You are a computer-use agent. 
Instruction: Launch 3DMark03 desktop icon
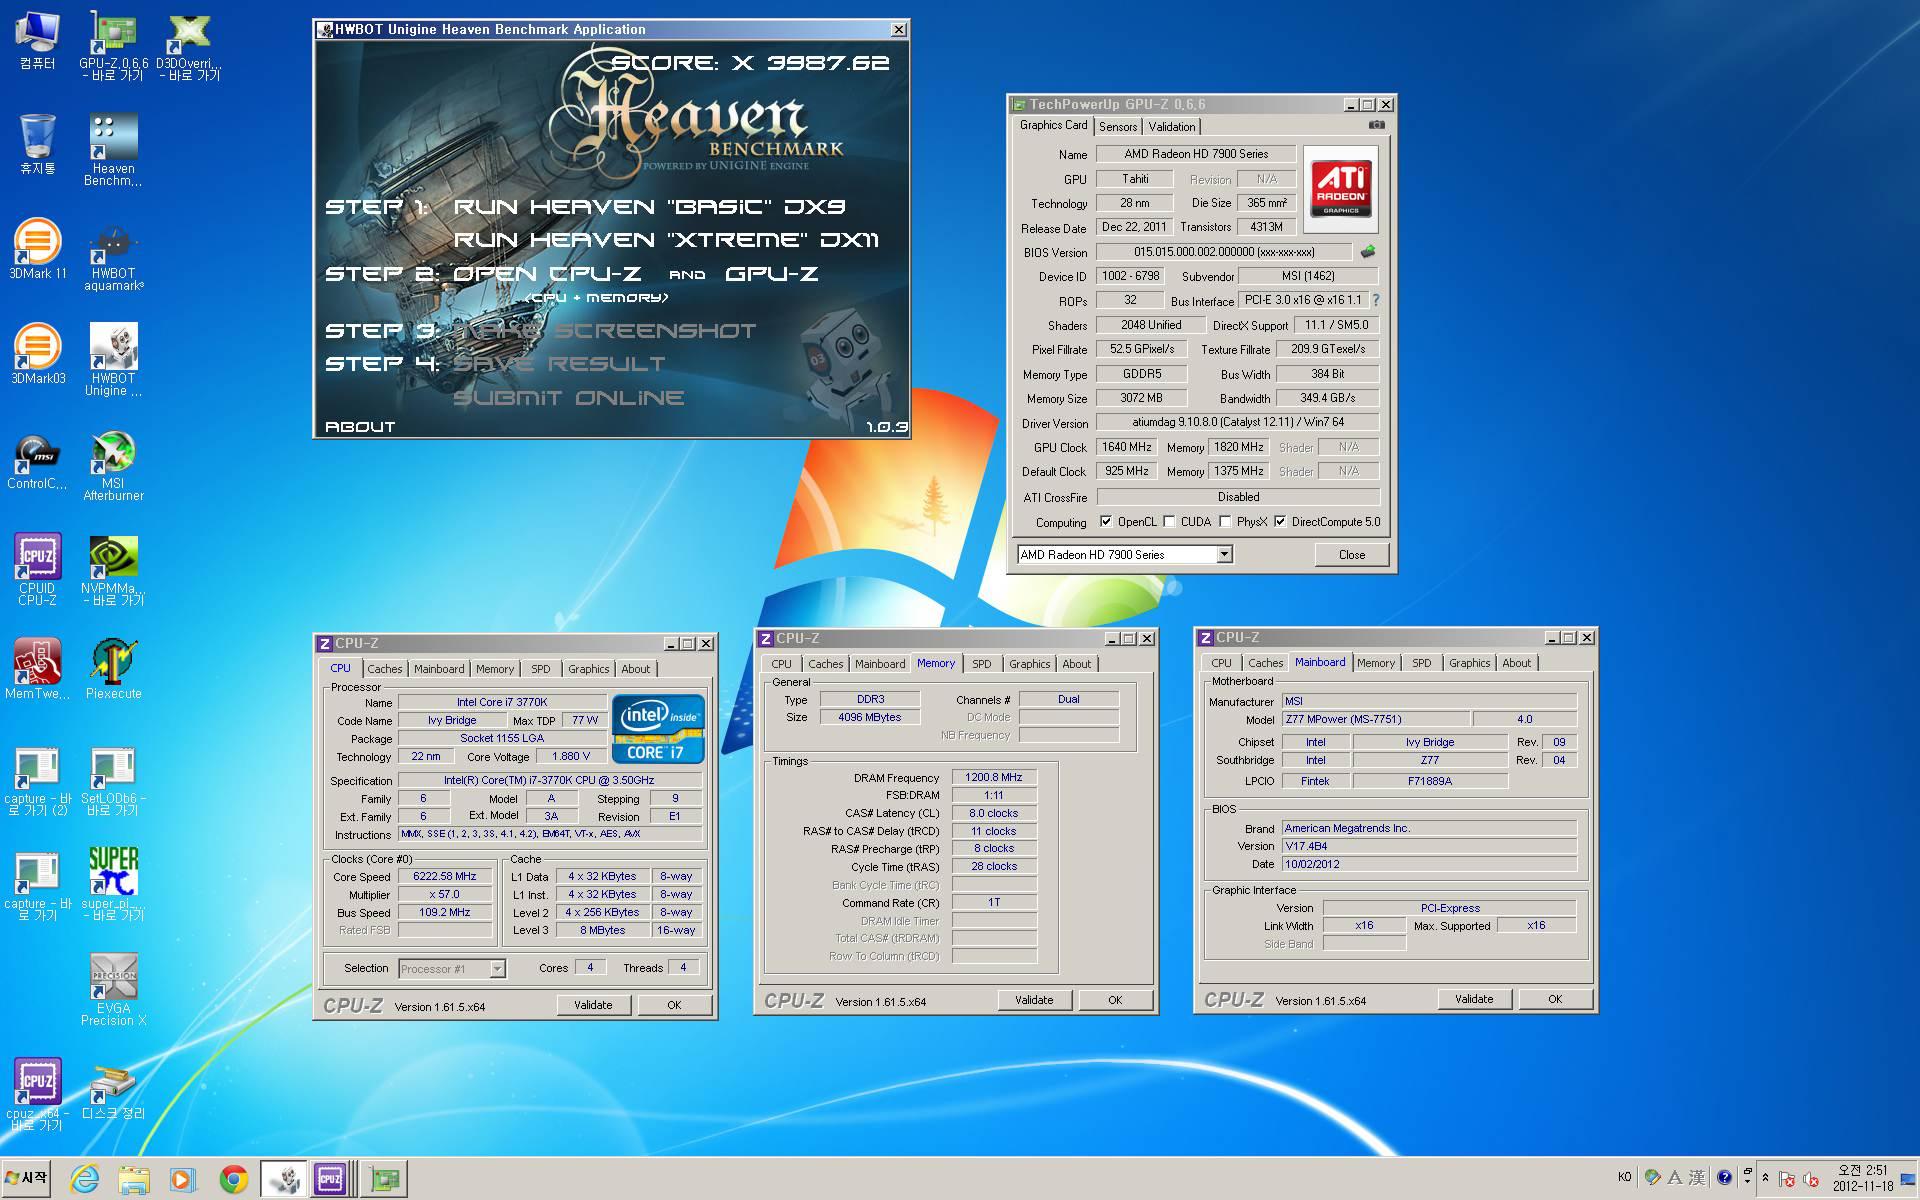[38, 354]
